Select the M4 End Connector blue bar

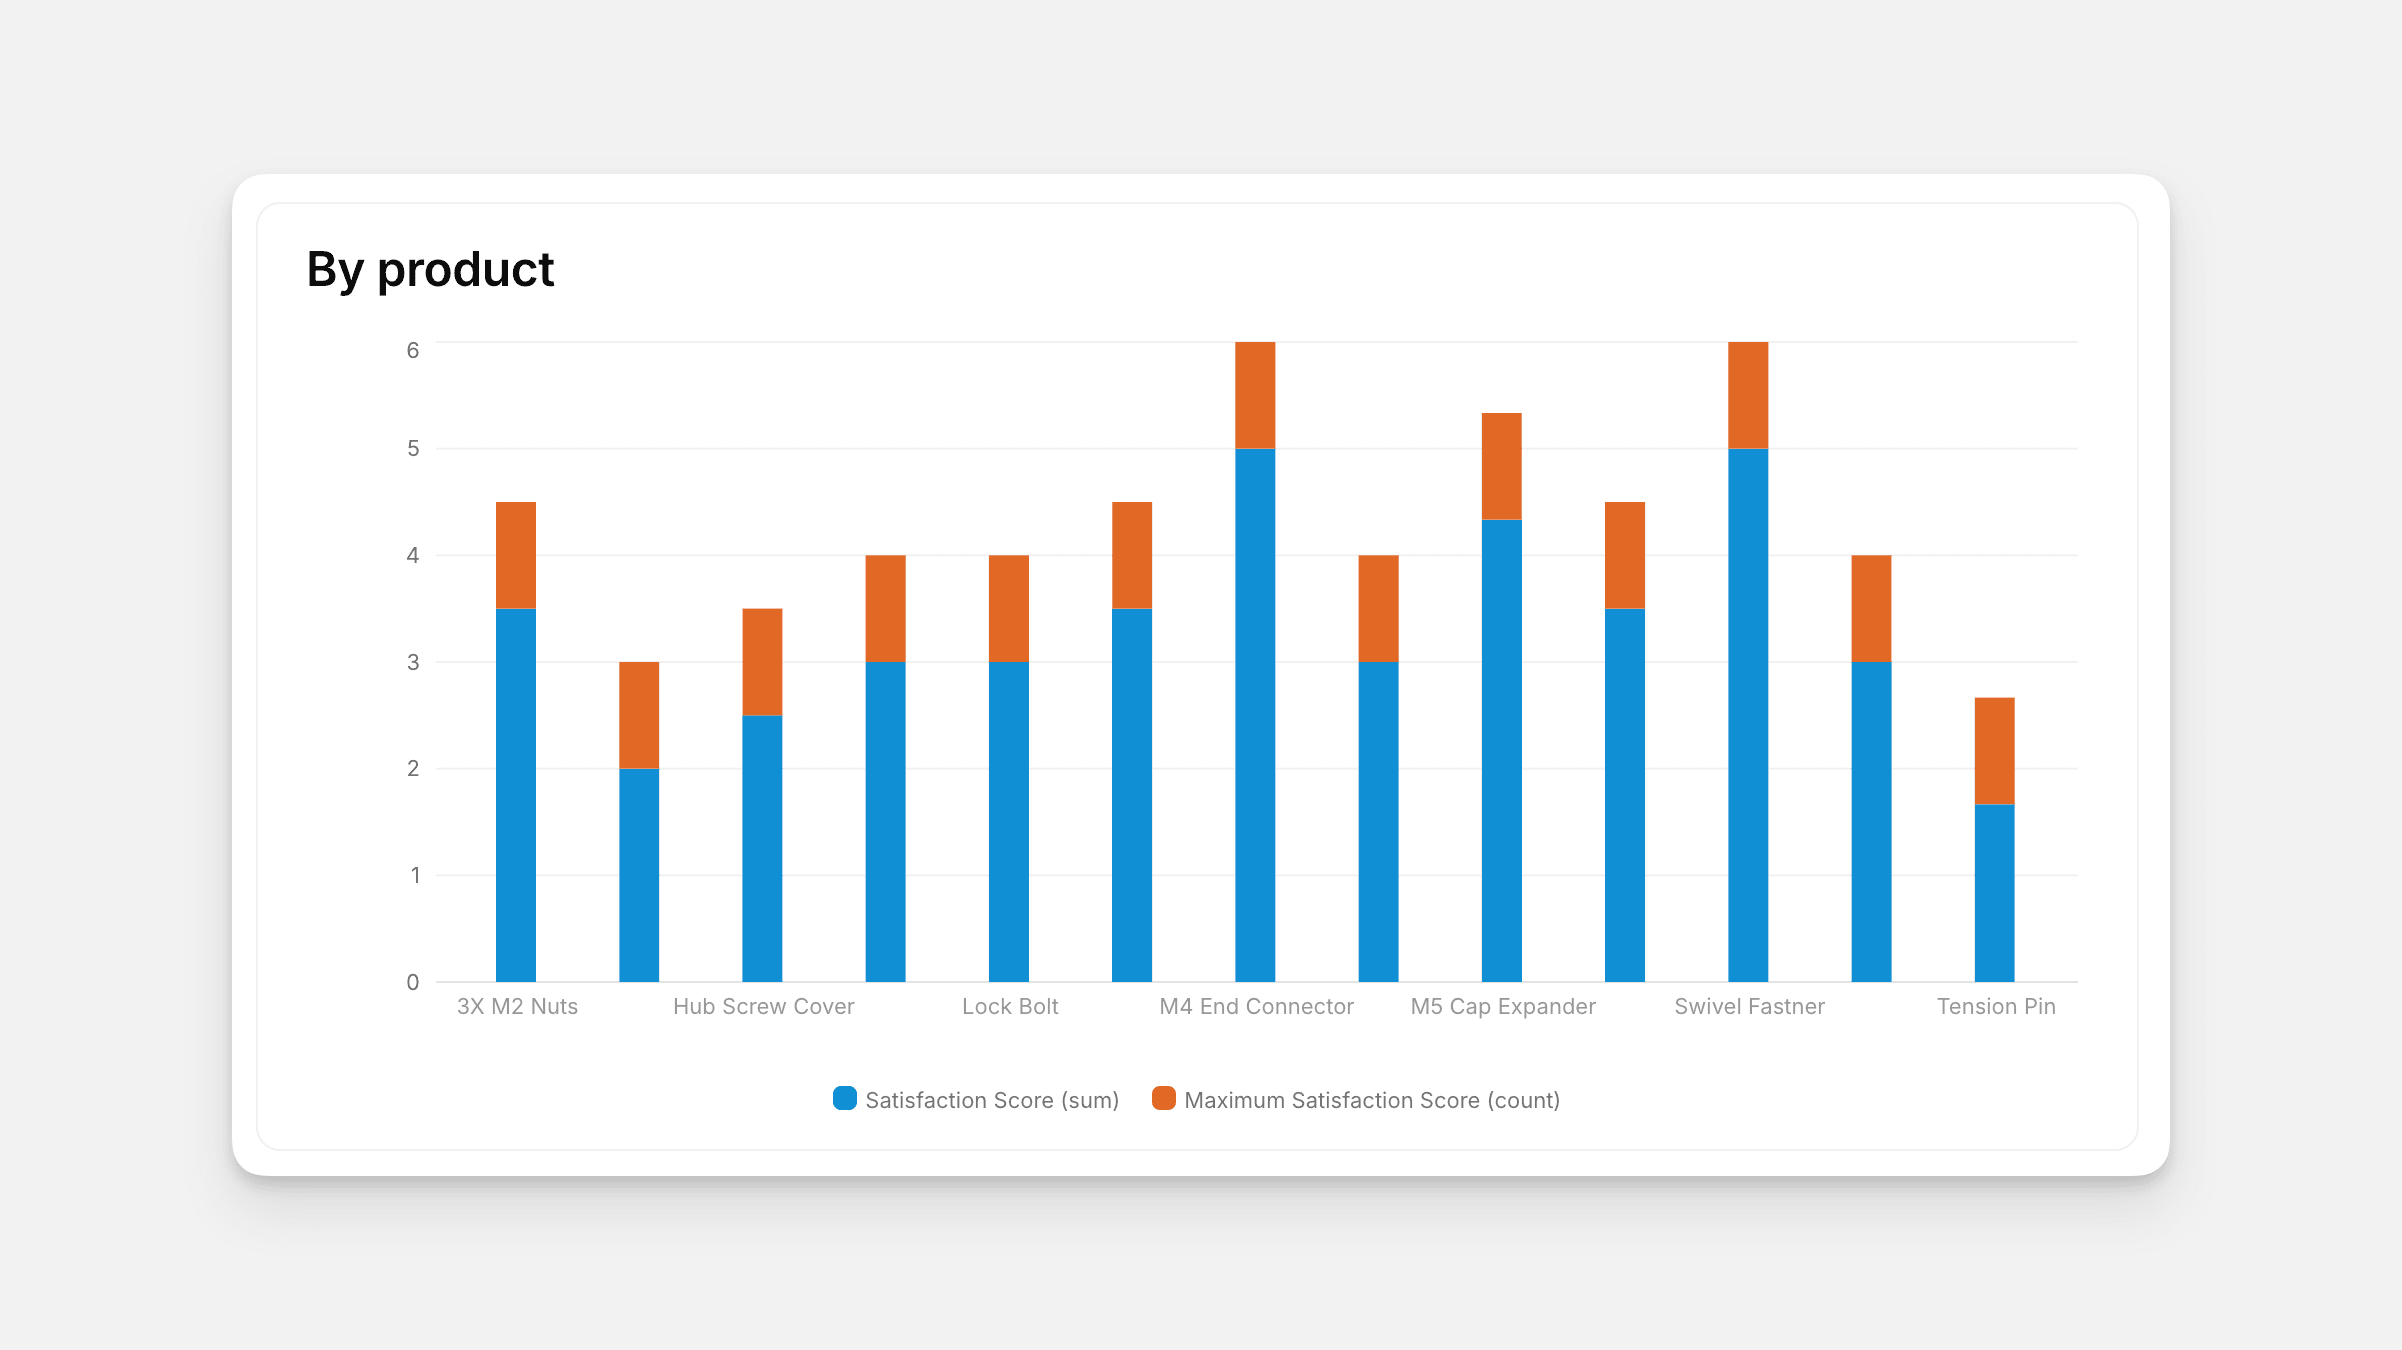1255,715
